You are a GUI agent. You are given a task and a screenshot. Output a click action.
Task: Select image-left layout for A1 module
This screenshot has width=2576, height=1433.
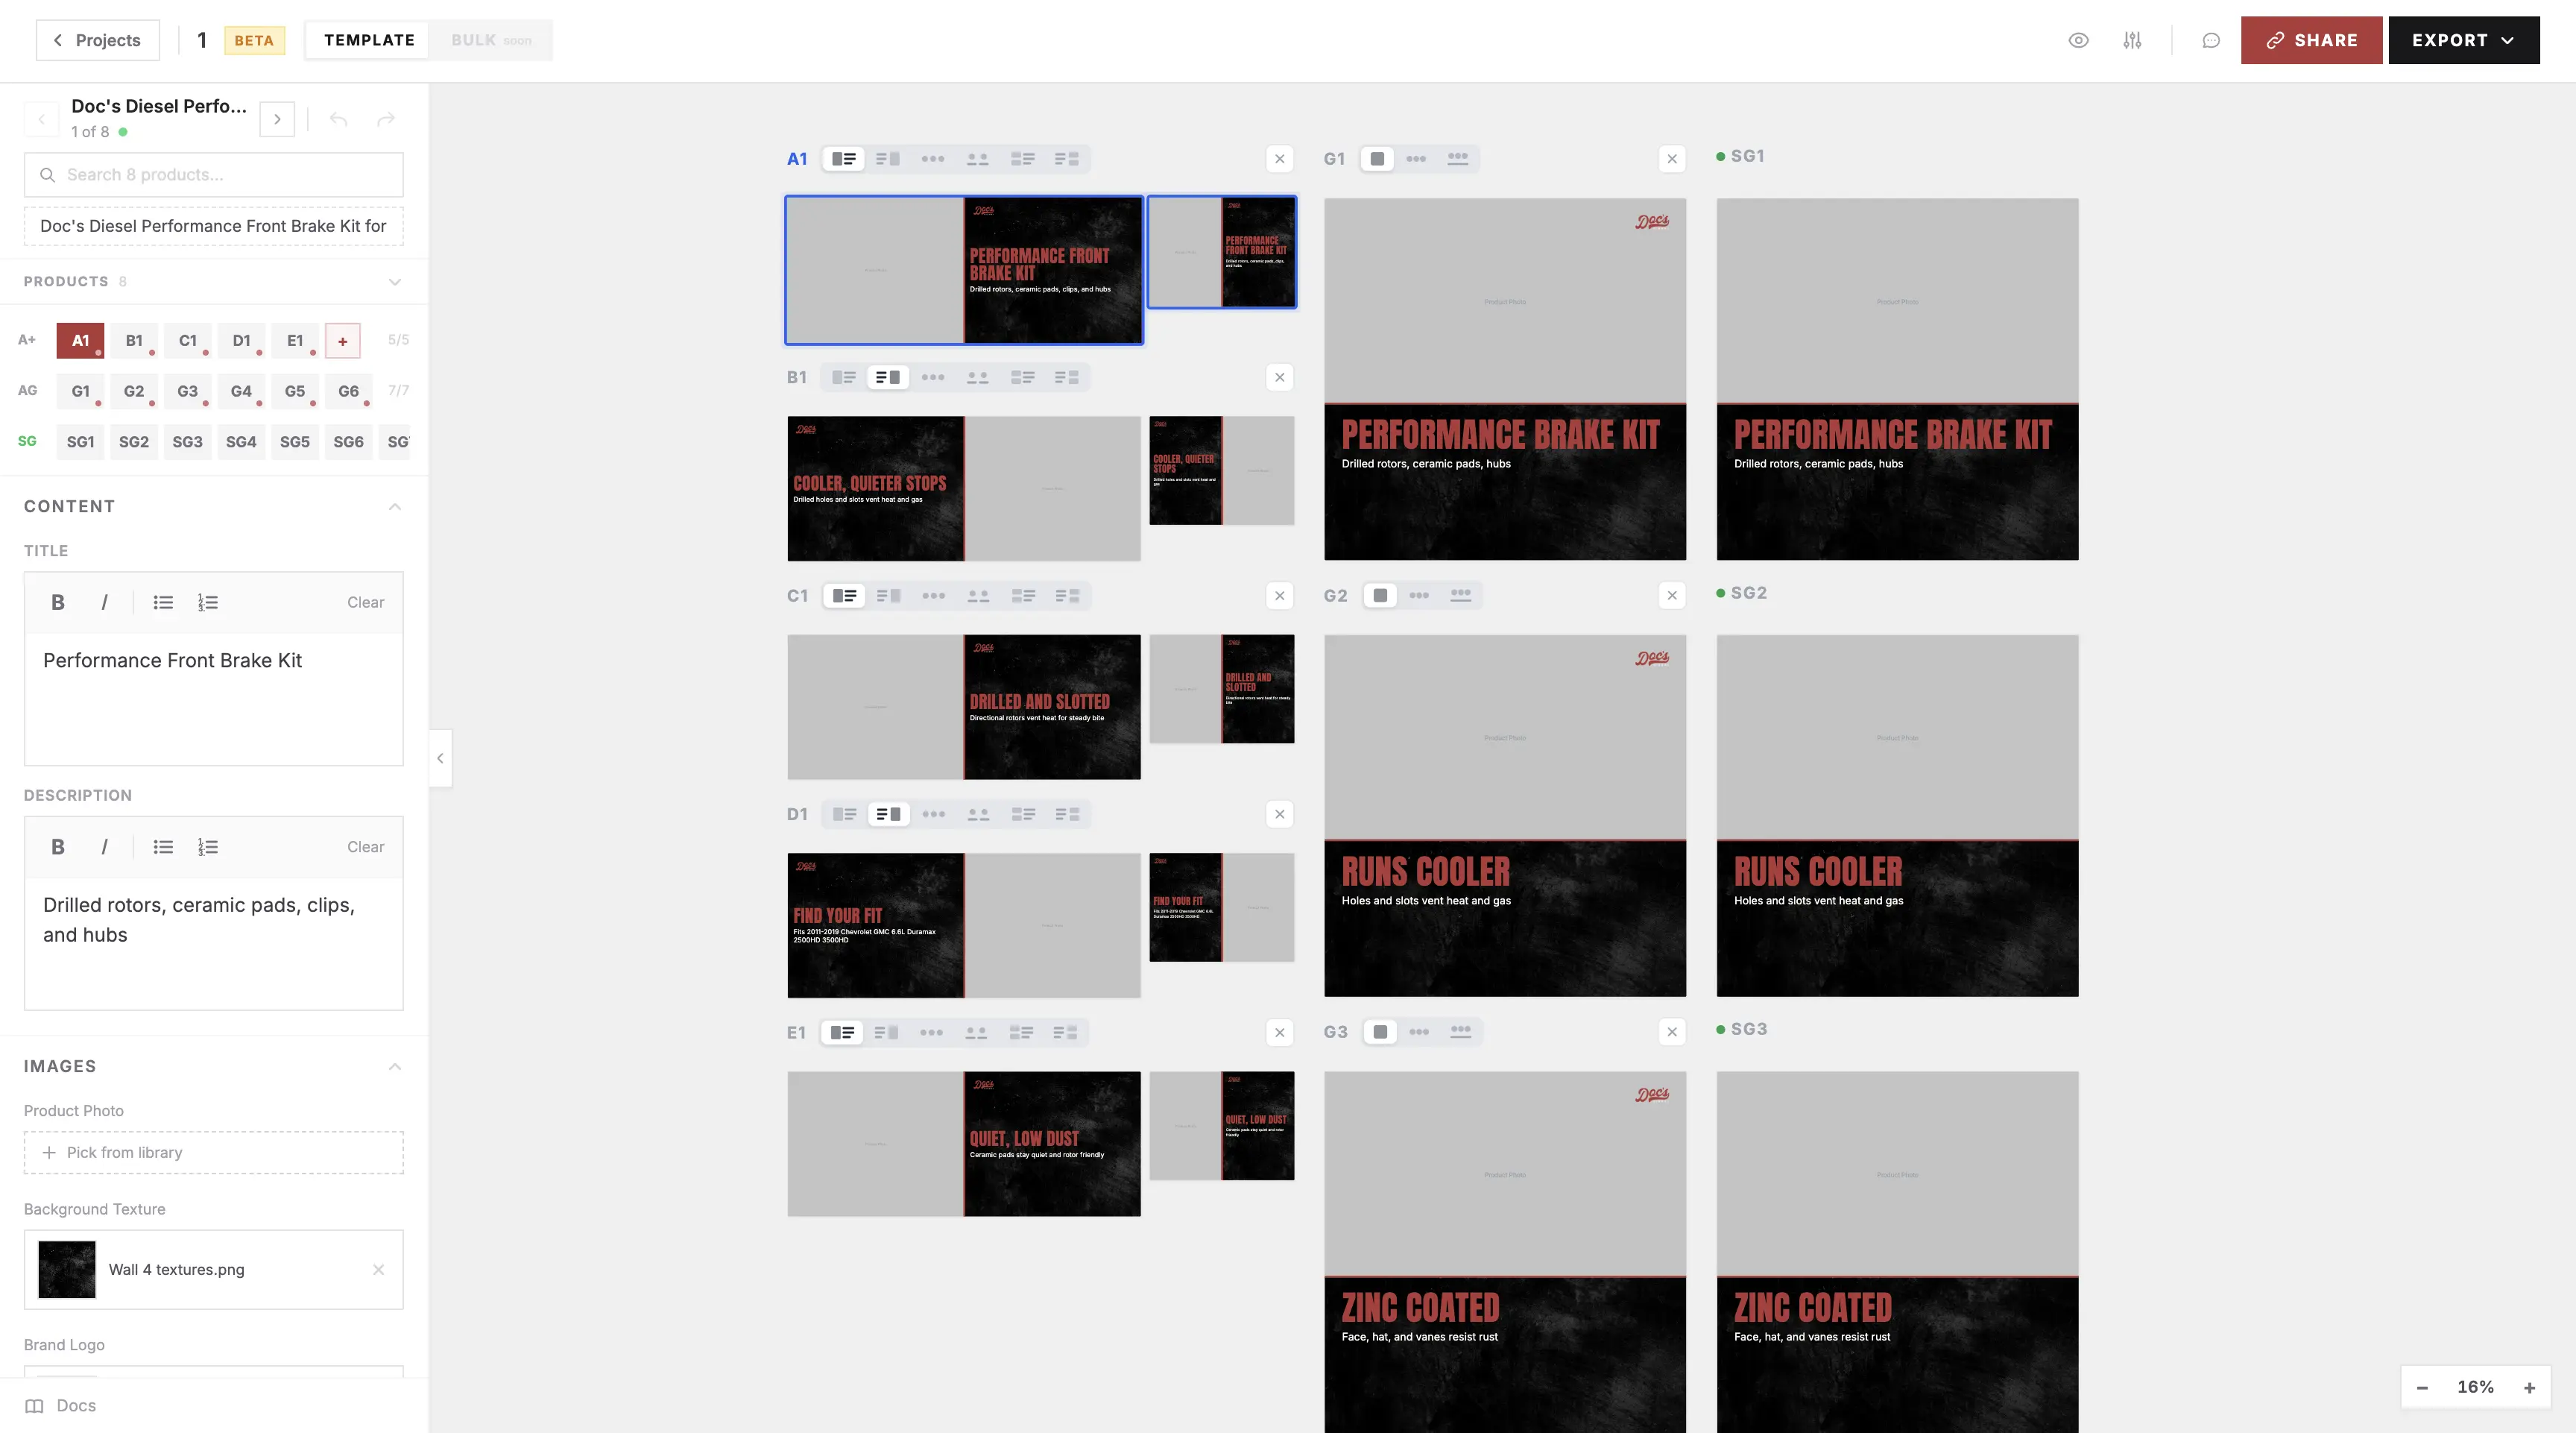[844, 159]
